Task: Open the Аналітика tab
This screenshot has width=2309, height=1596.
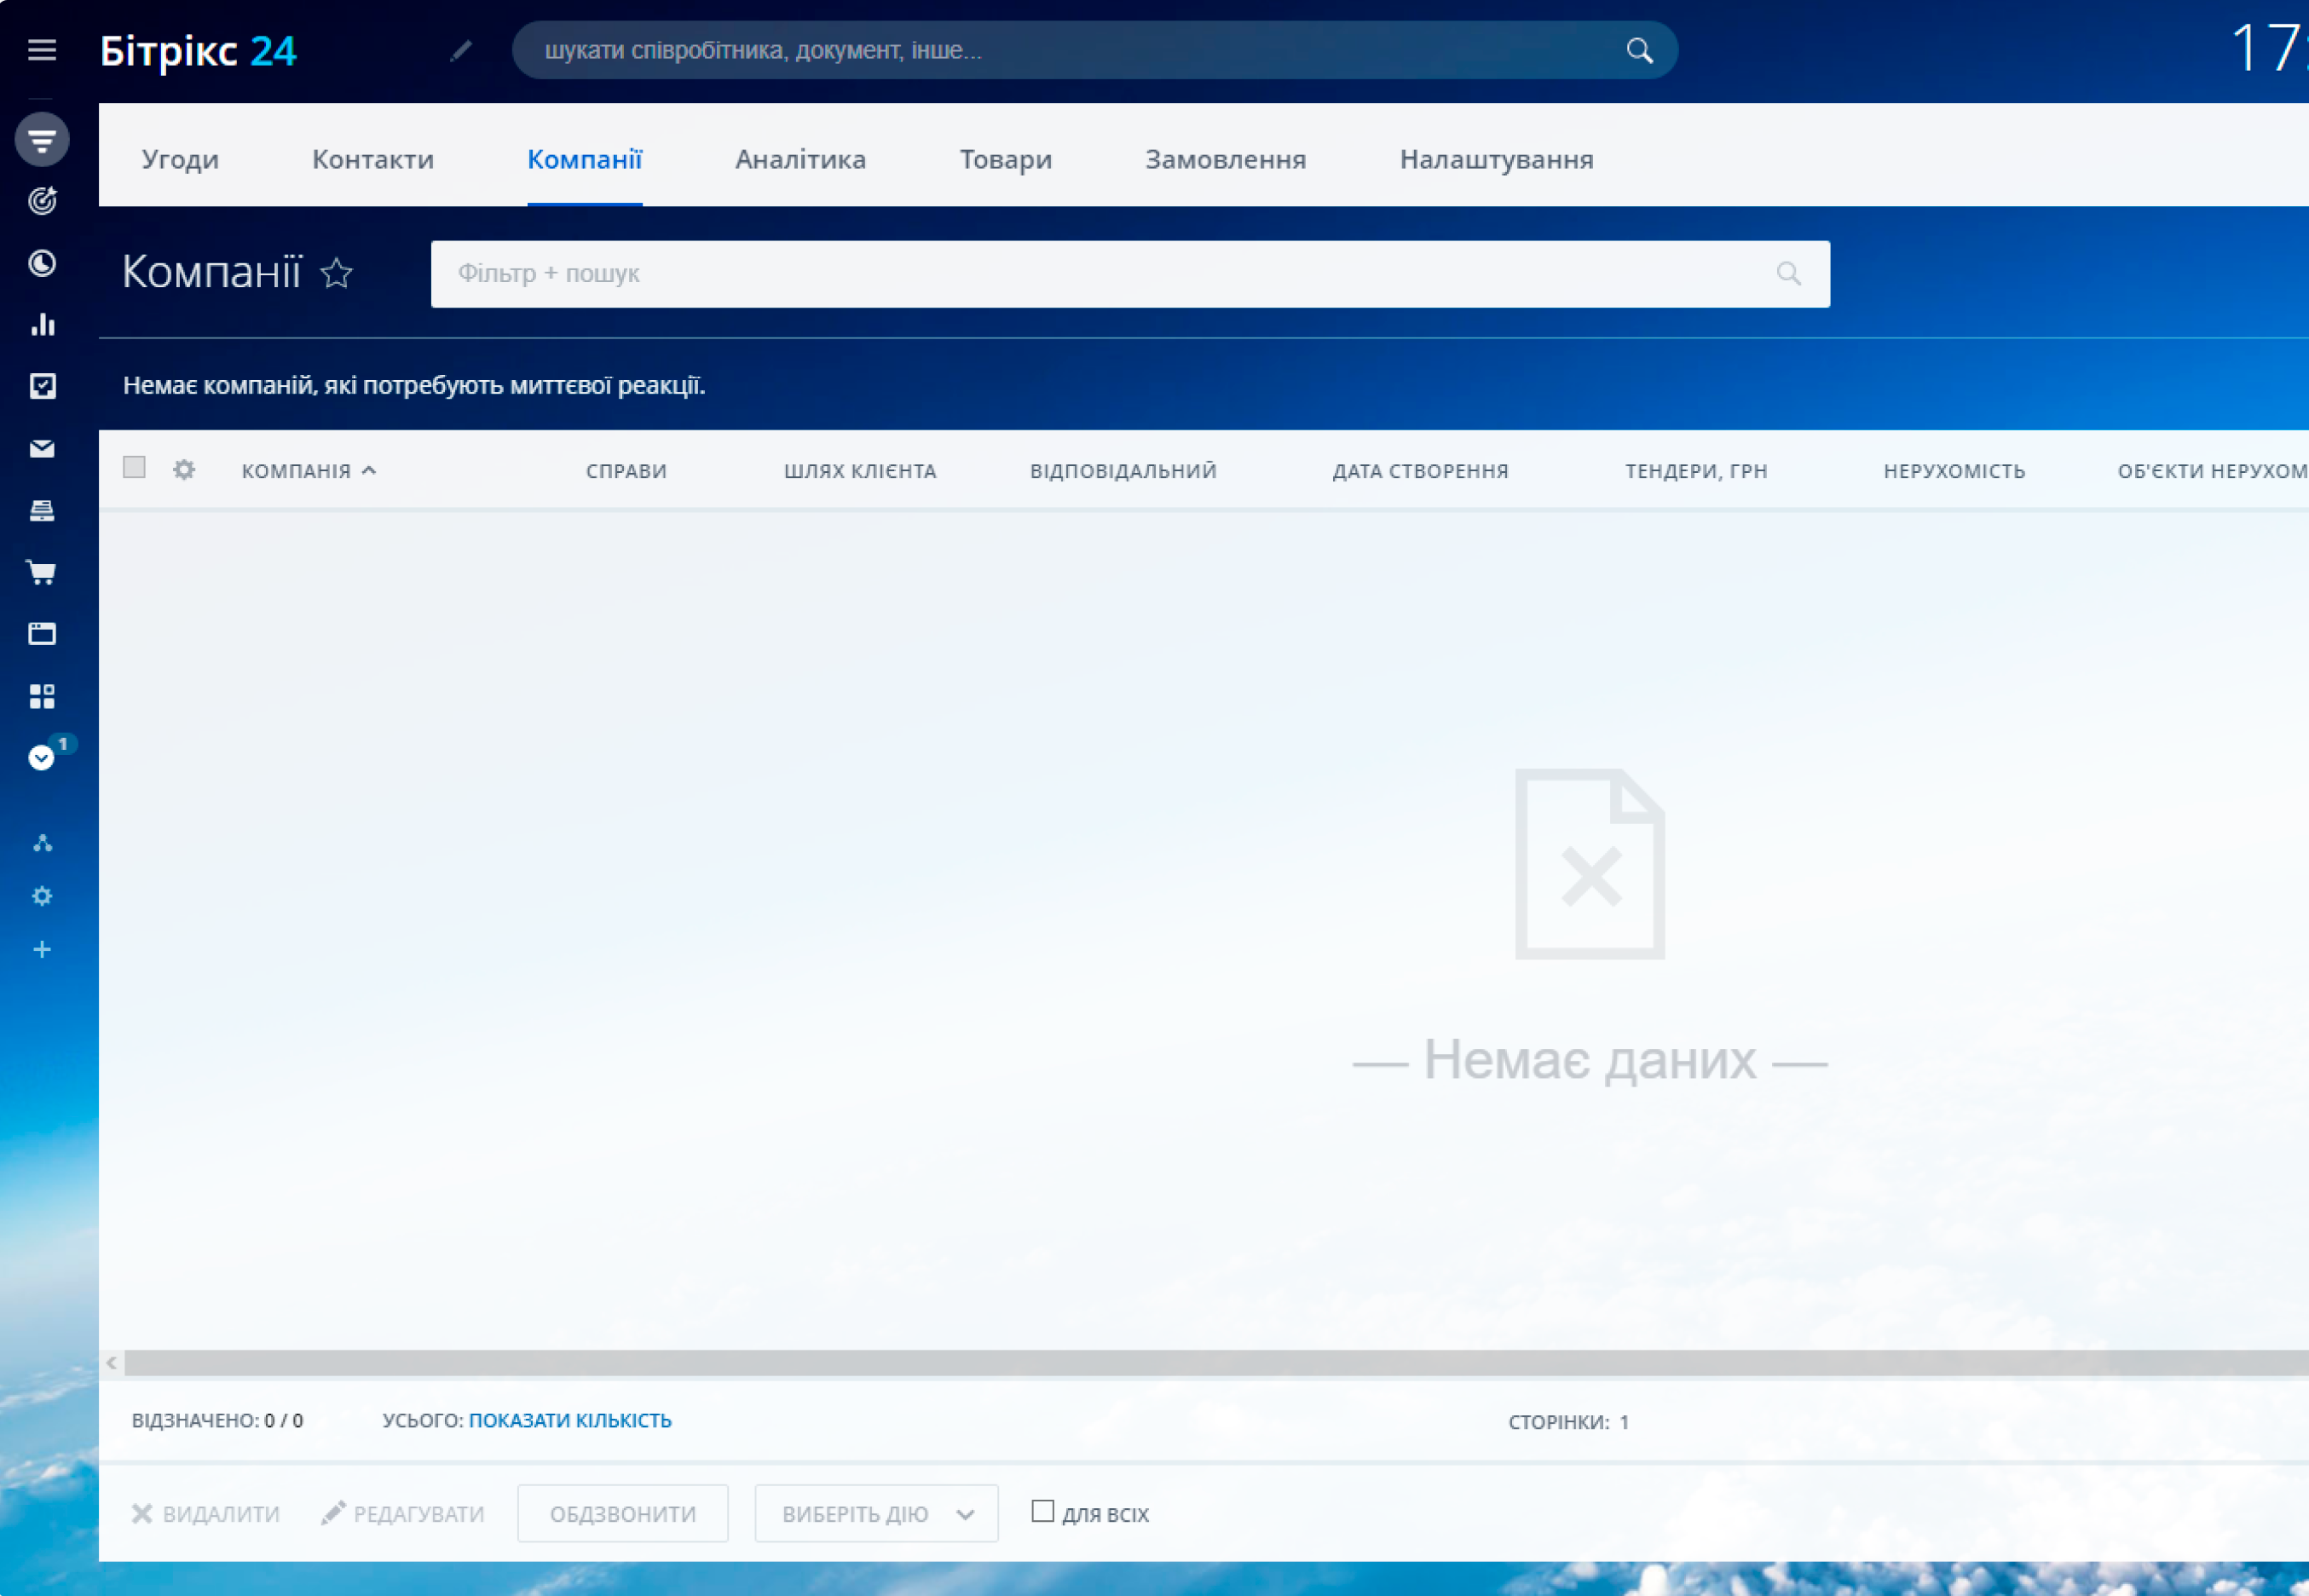Action: 800,159
